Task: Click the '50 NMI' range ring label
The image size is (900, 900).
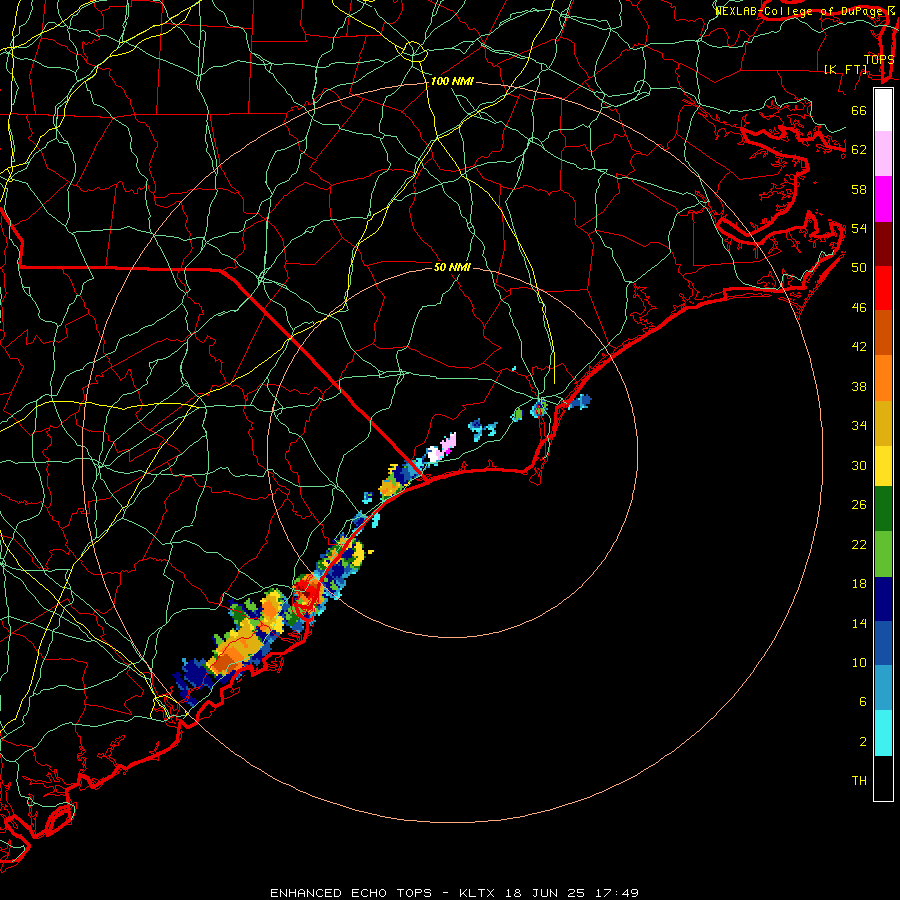Action: tap(452, 267)
